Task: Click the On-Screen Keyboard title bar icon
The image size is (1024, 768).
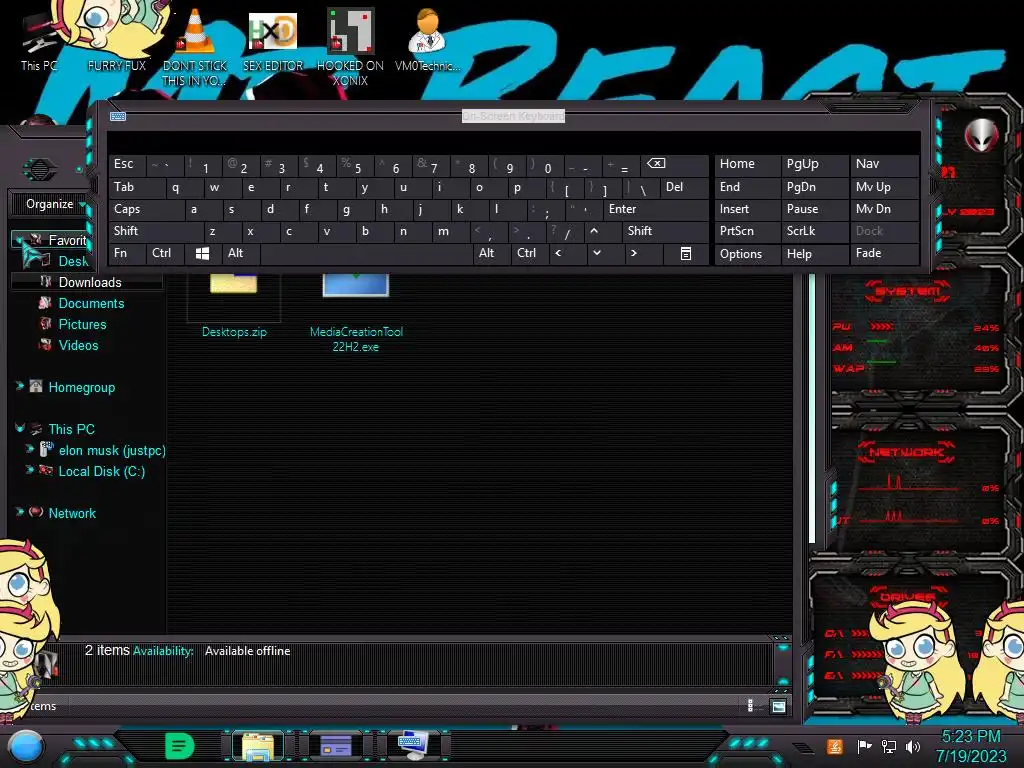Action: click(118, 116)
